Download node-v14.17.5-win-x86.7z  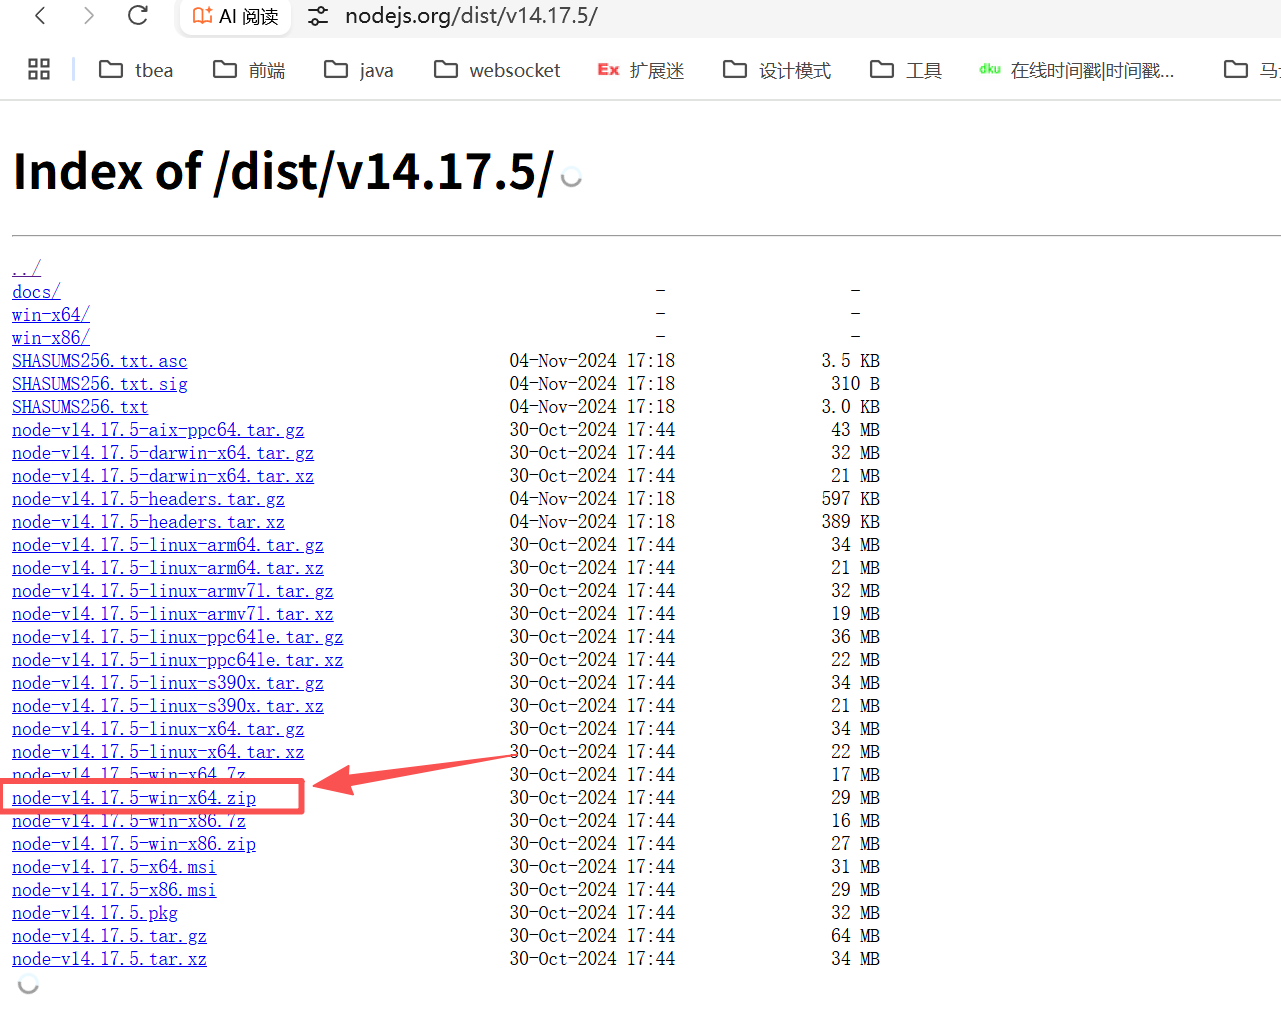[x=129, y=820]
